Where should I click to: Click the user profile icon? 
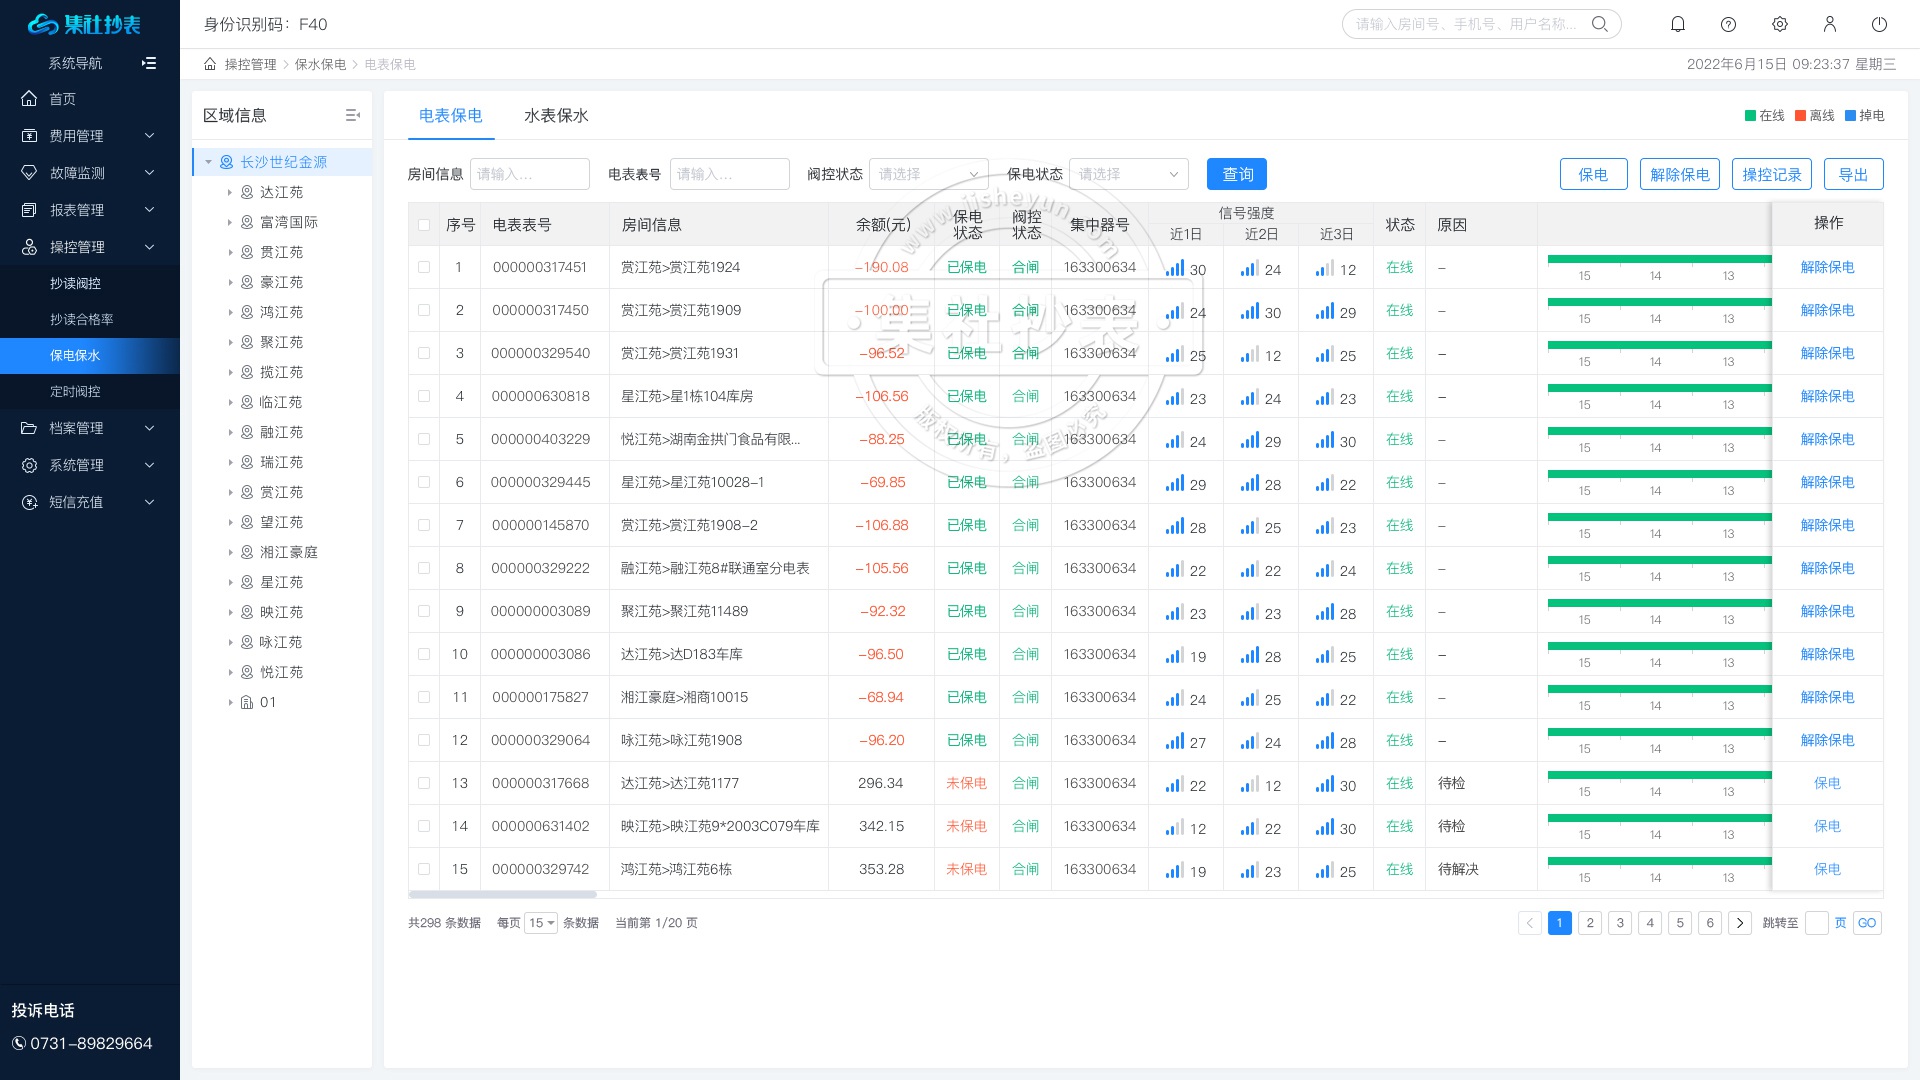pyautogui.click(x=1829, y=24)
